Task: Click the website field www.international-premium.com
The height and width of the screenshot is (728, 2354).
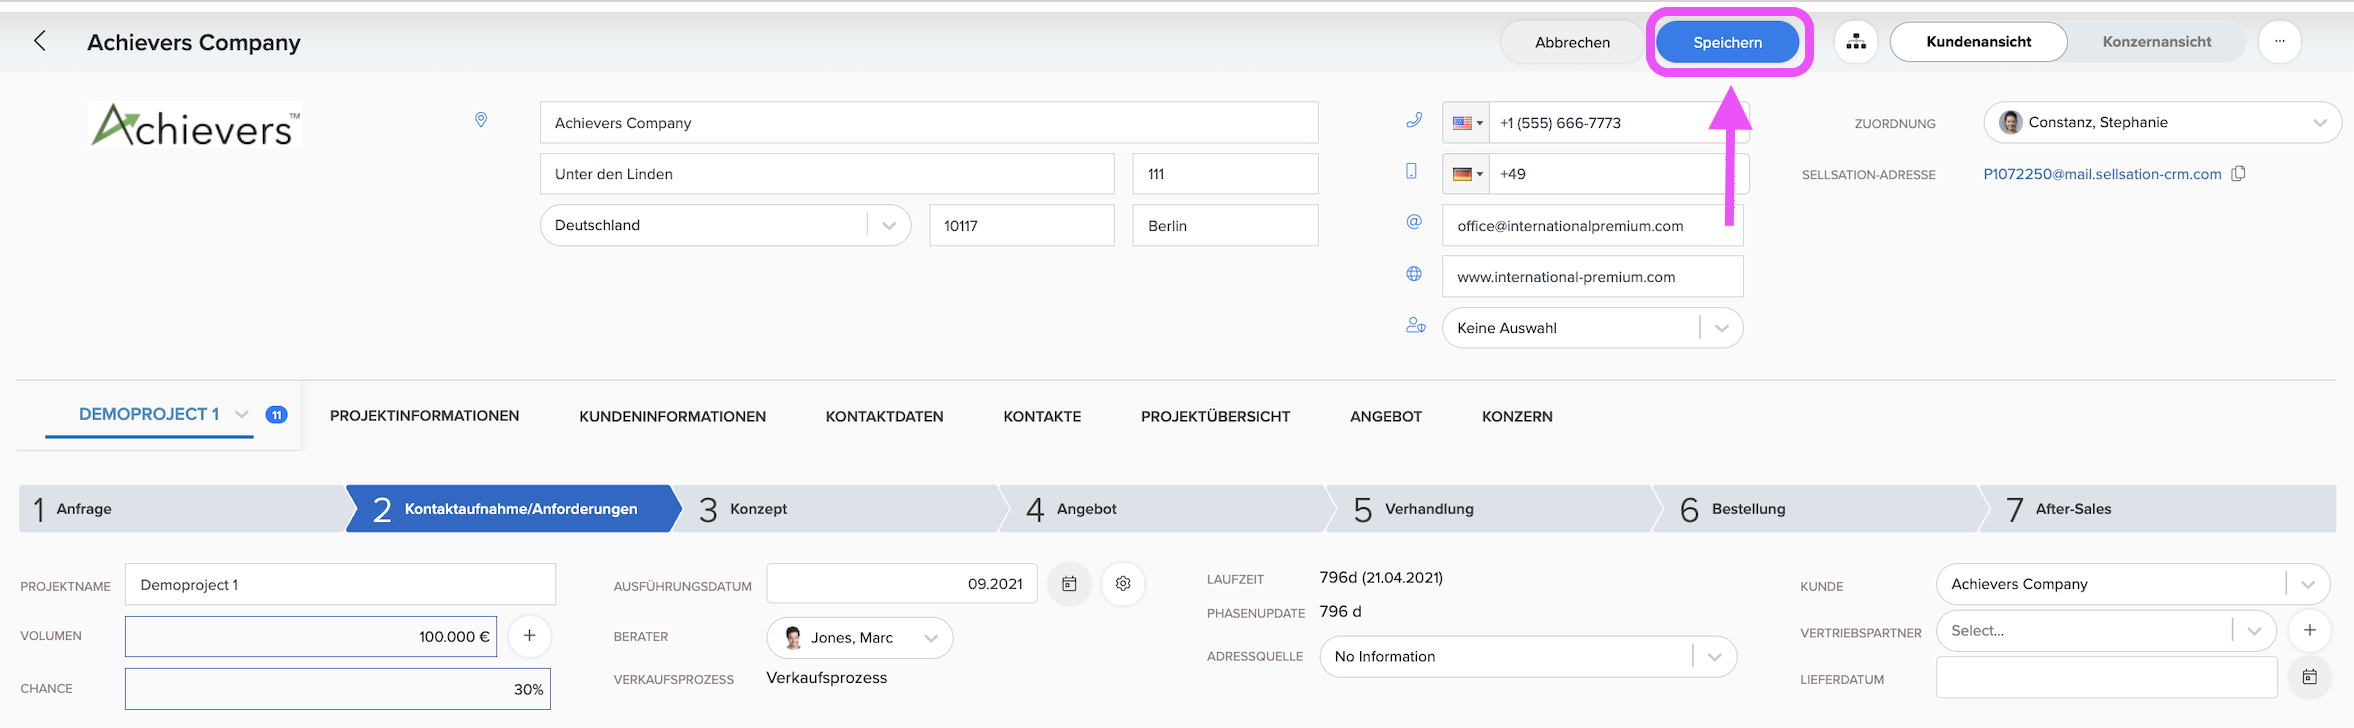Action: pos(1593,276)
